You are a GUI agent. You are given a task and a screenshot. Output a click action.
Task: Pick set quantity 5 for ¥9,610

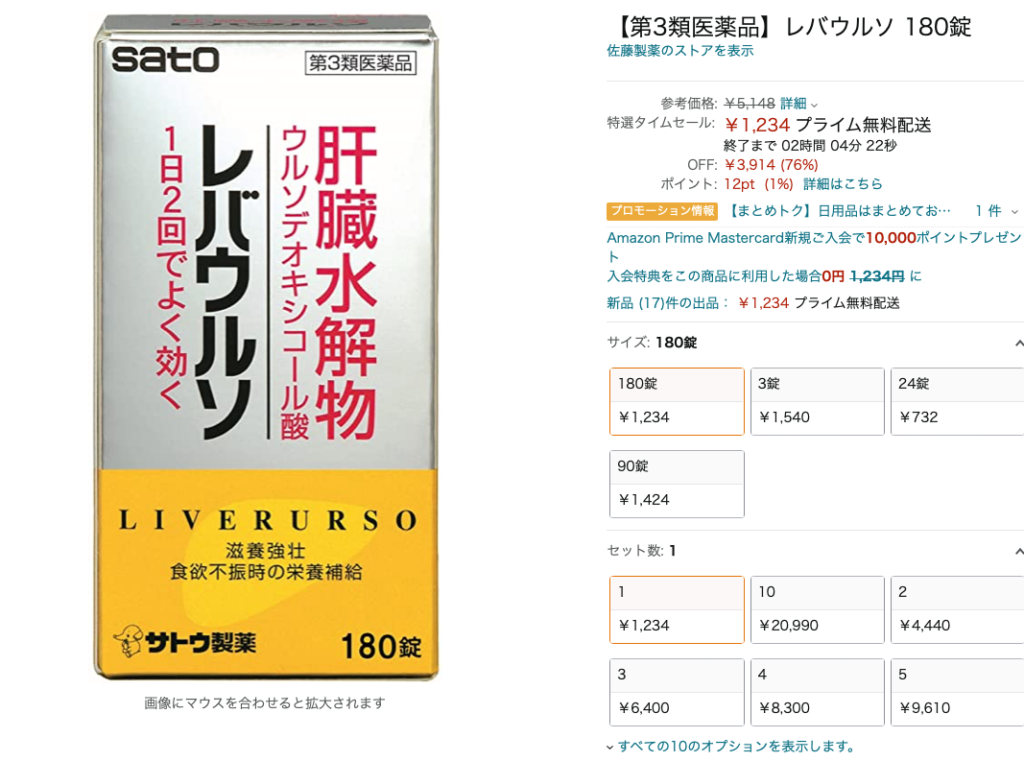(957, 692)
